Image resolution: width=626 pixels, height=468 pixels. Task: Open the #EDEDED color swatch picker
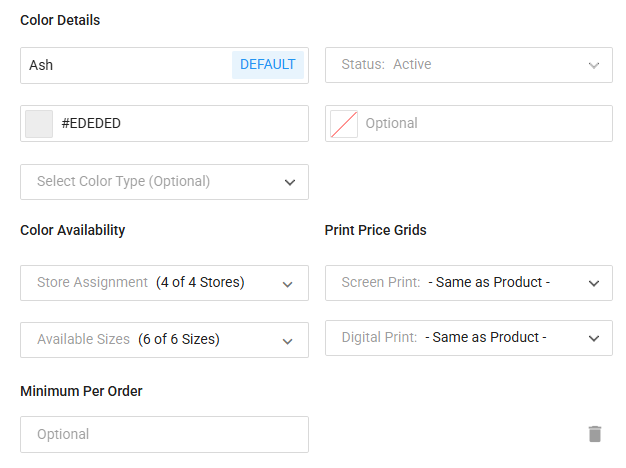coord(39,124)
